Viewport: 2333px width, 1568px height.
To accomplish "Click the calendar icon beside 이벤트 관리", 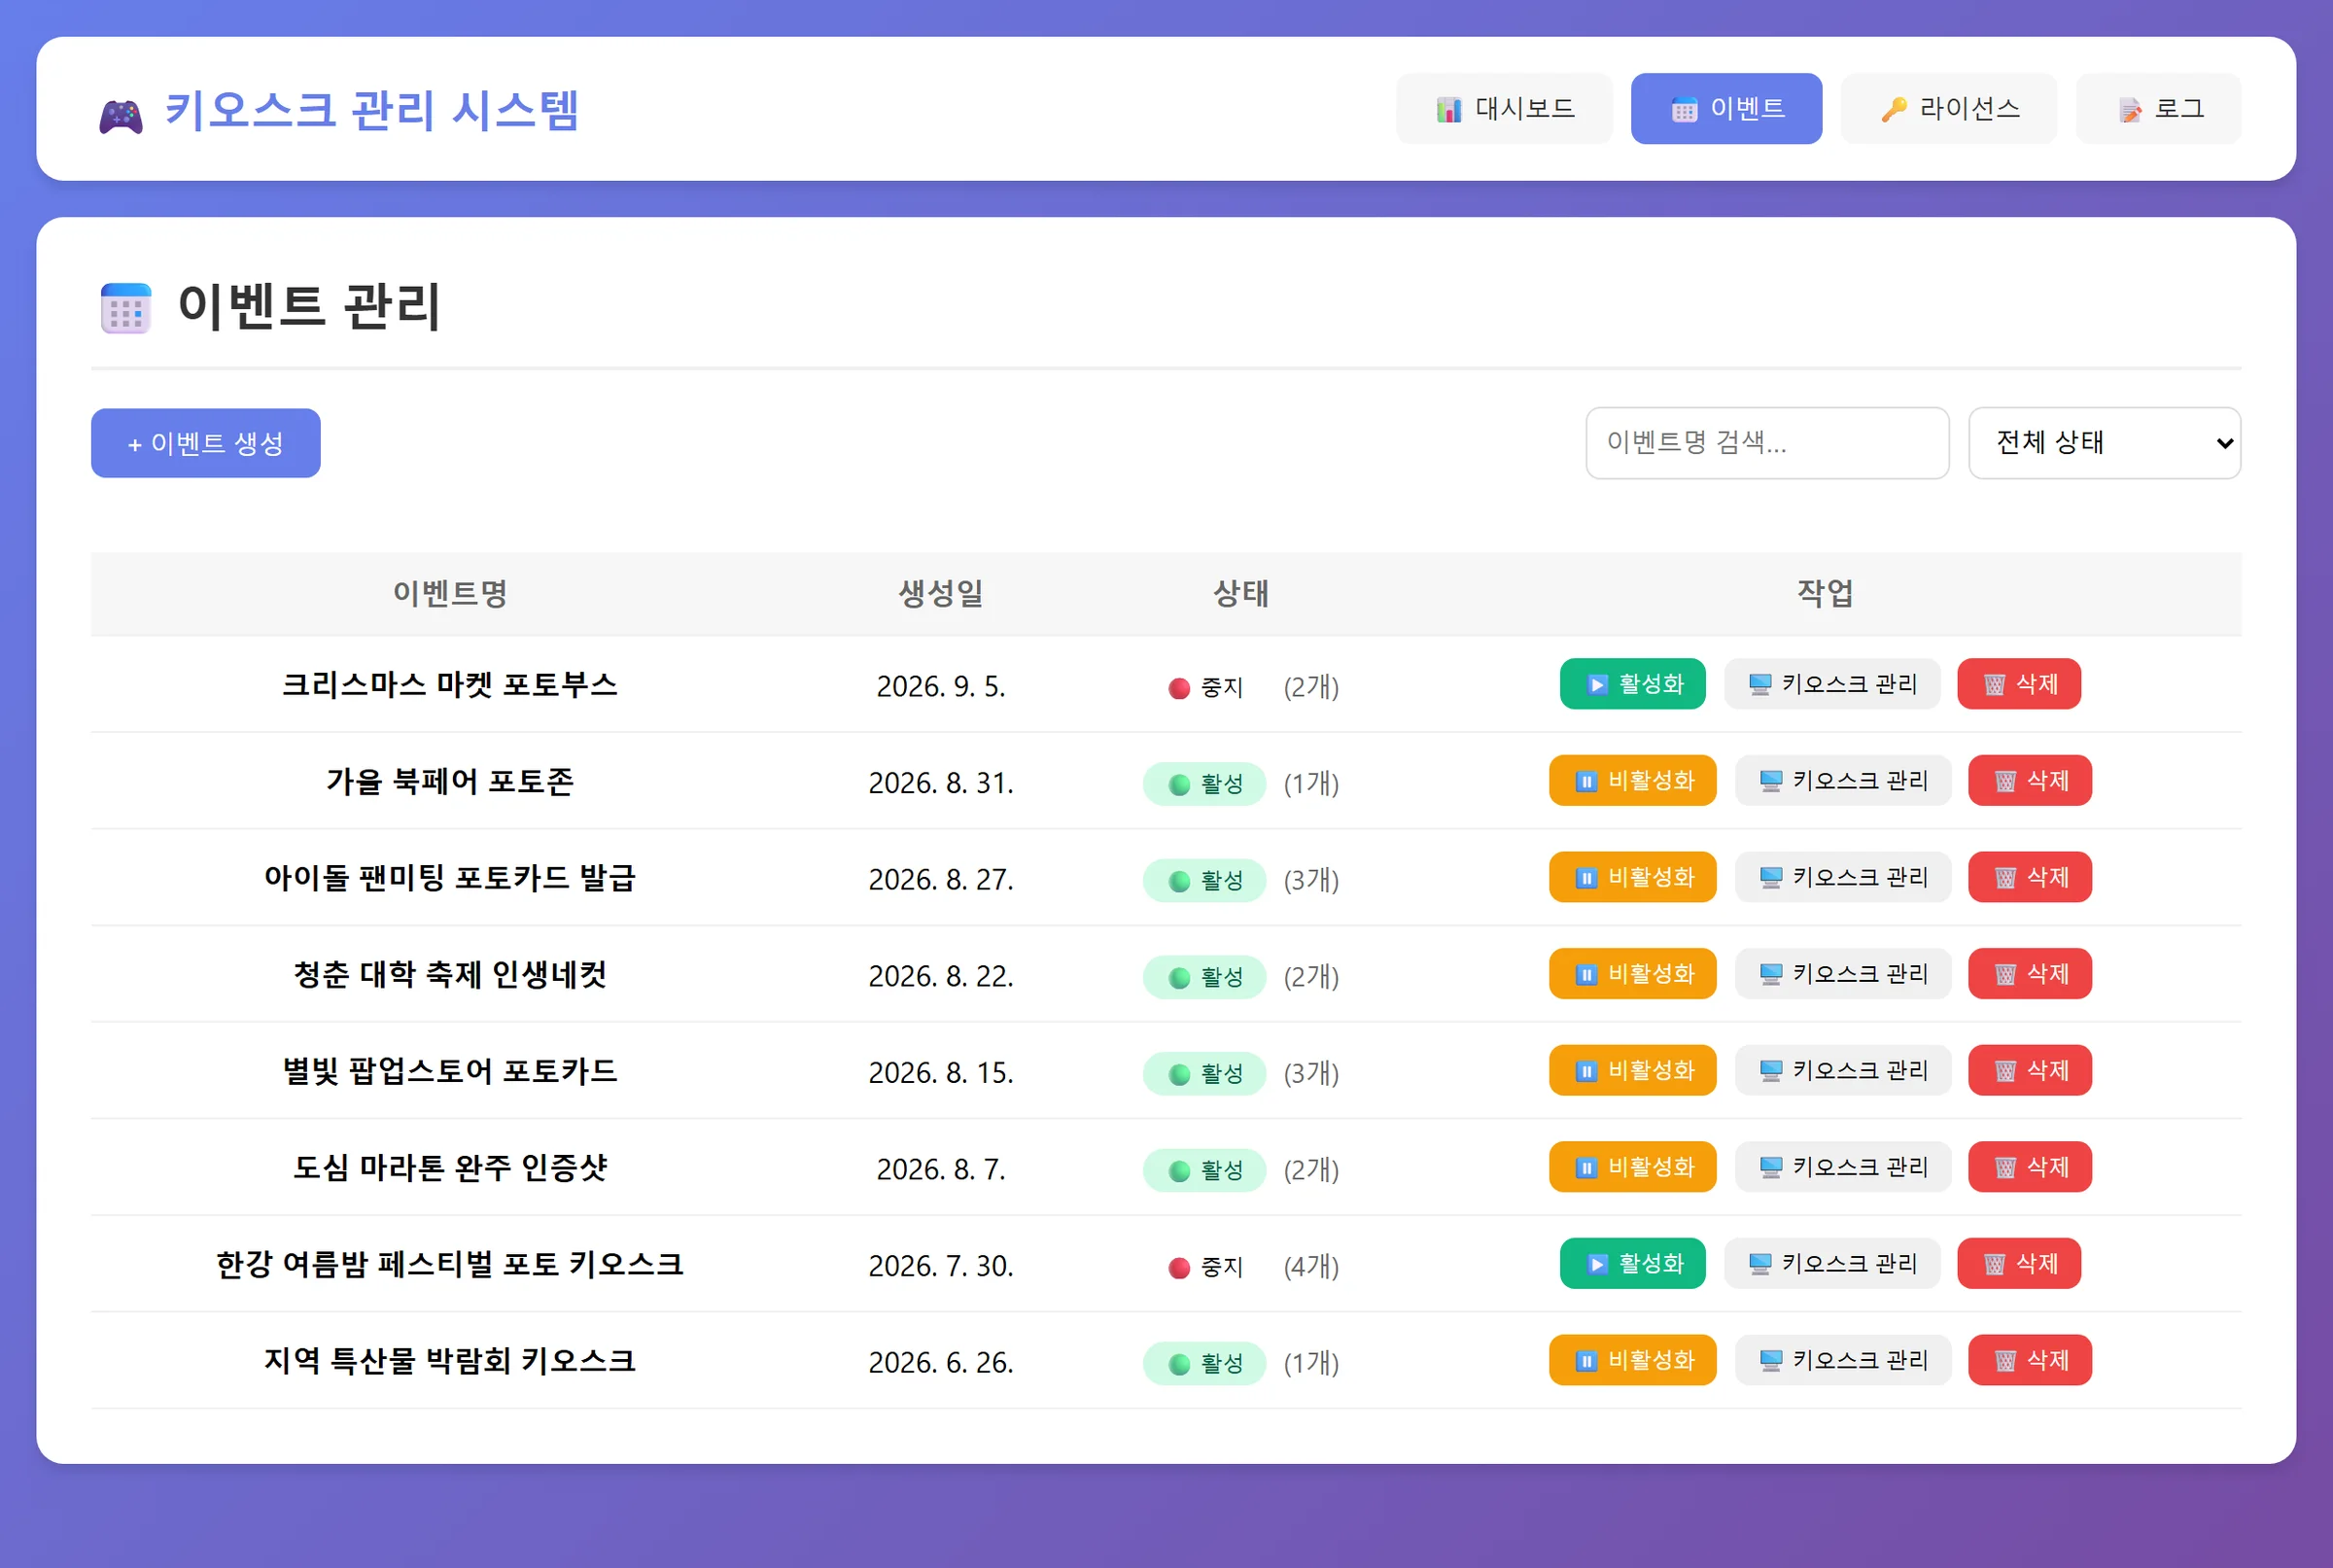I will click(126, 308).
